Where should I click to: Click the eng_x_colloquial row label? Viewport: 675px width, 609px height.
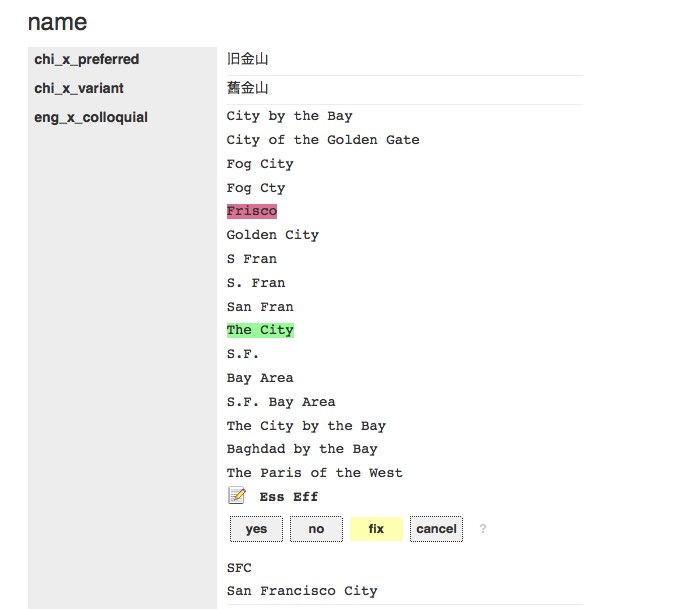point(91,118)
